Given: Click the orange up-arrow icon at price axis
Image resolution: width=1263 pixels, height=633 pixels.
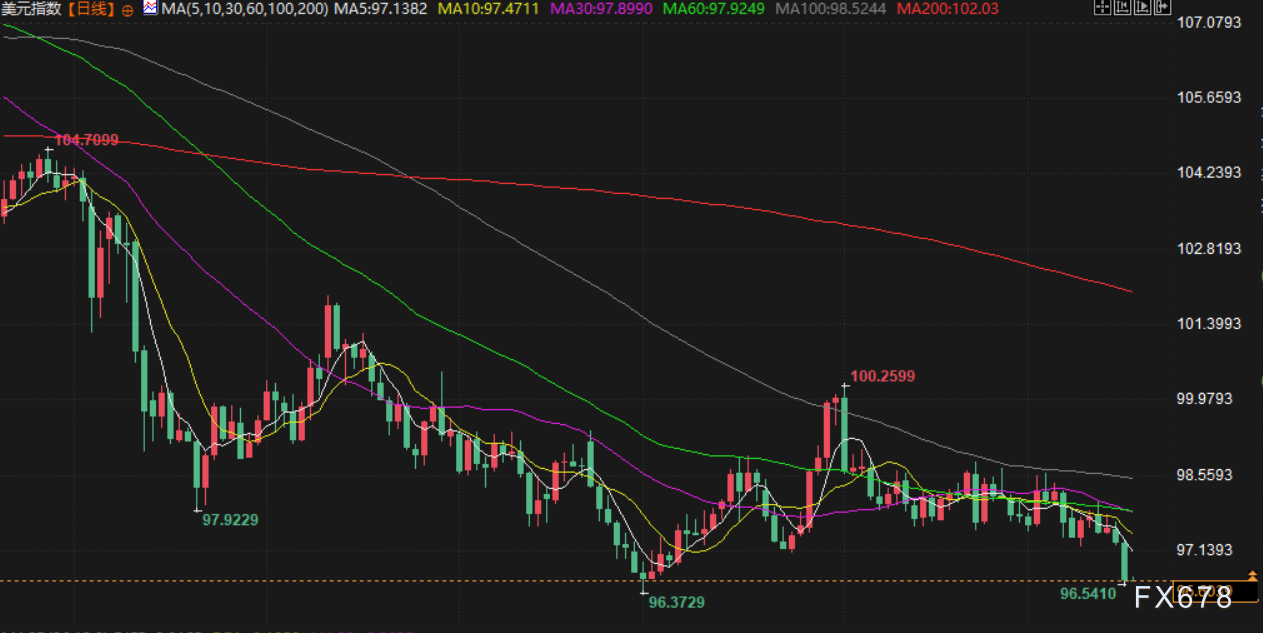Looking at the screenshot, I should pos(1252,575).
